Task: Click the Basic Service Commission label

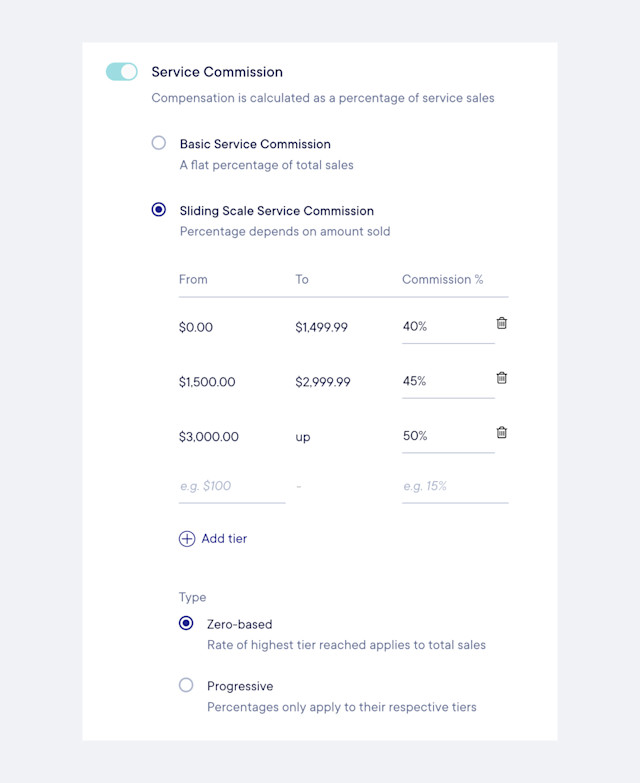Action: (x=255, y=144)
